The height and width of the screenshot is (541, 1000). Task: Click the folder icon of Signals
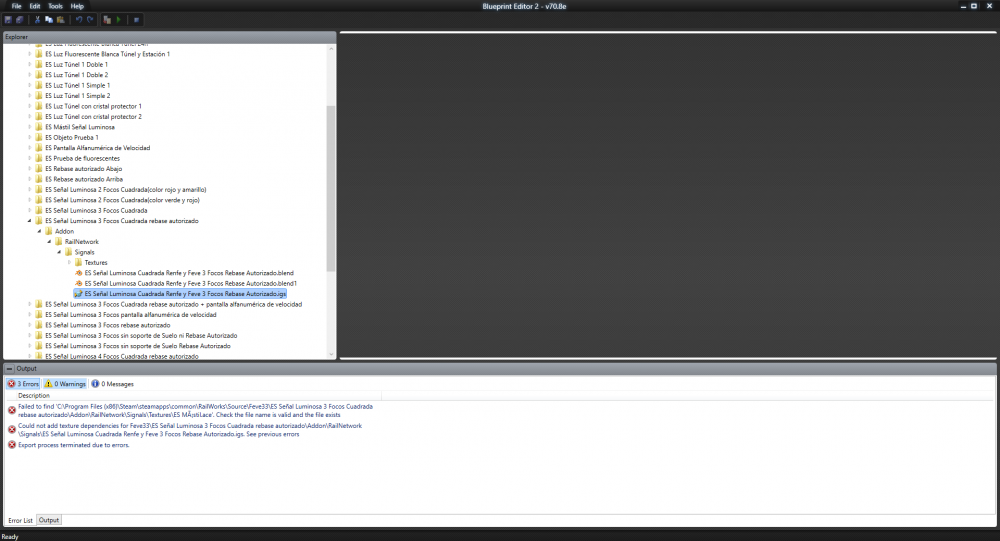68,252
